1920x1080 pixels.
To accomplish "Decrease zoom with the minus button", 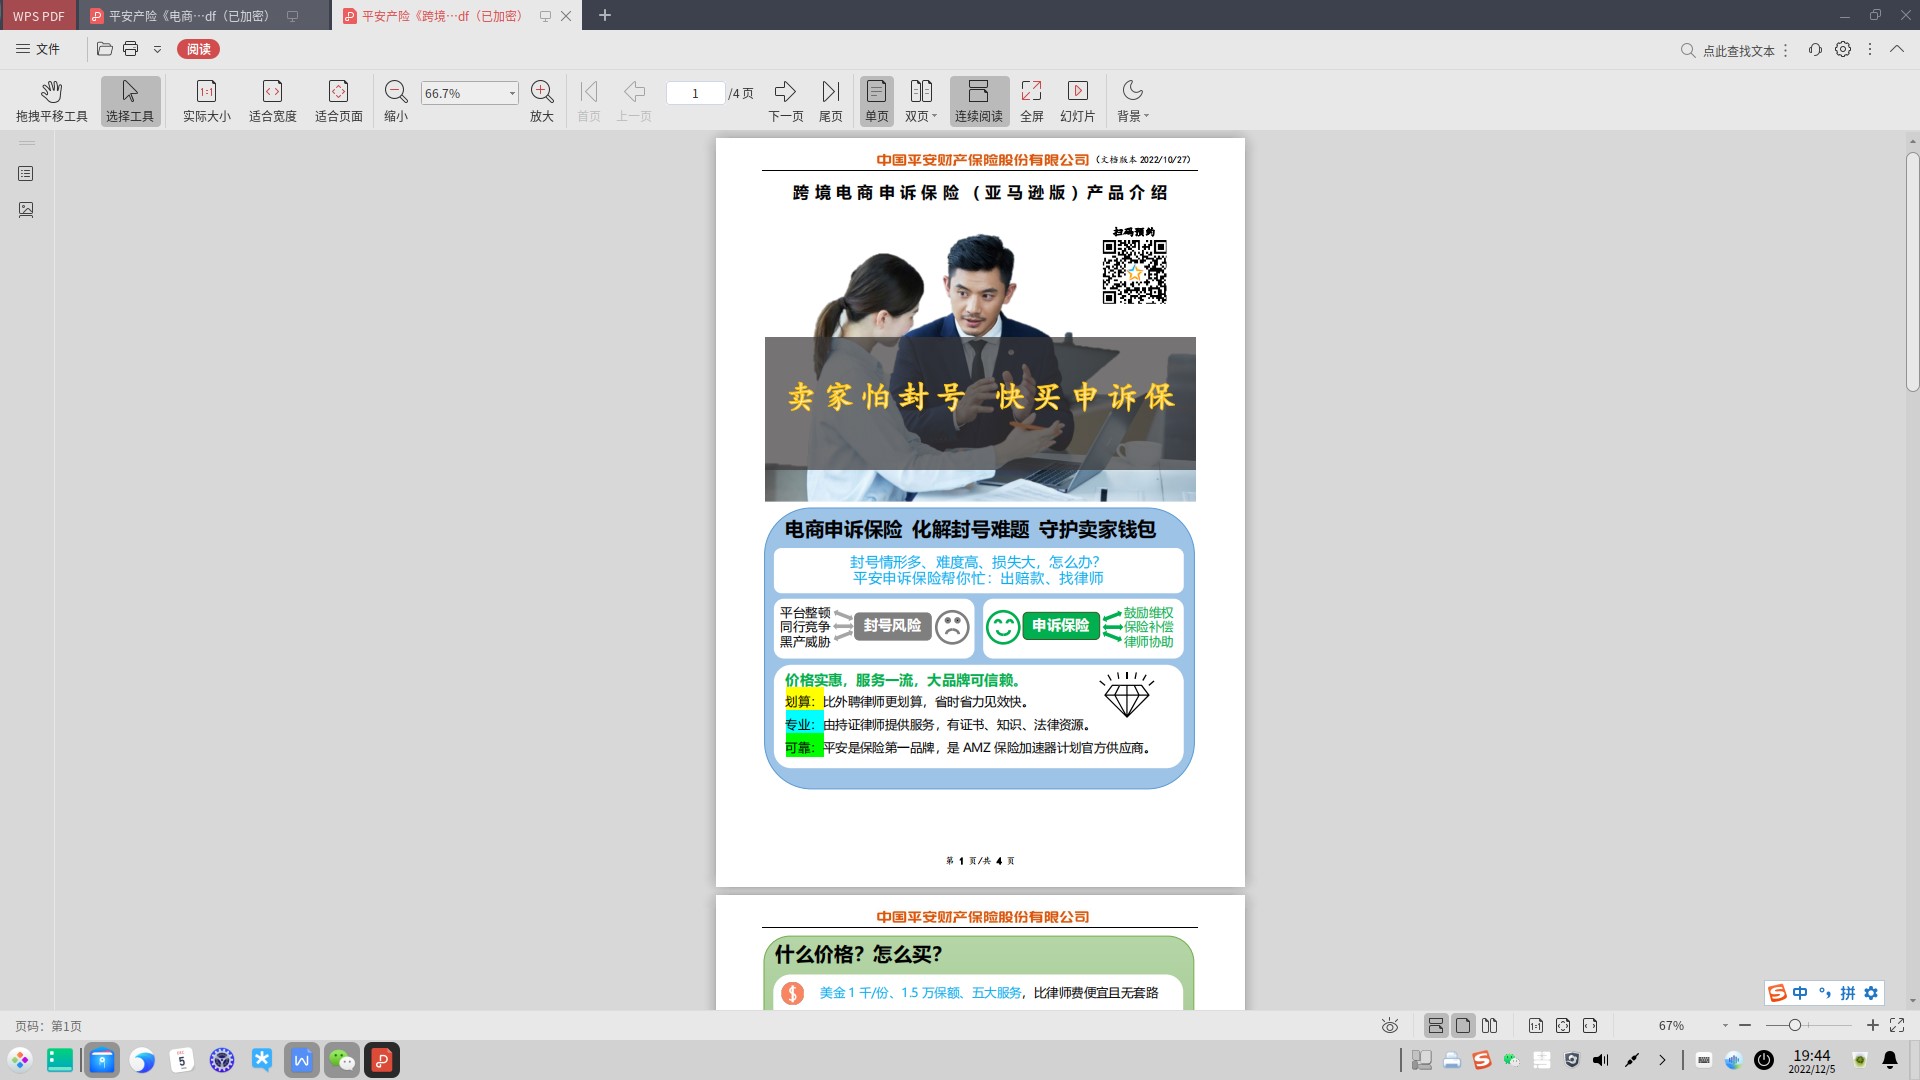I will click(1745, 1026).
